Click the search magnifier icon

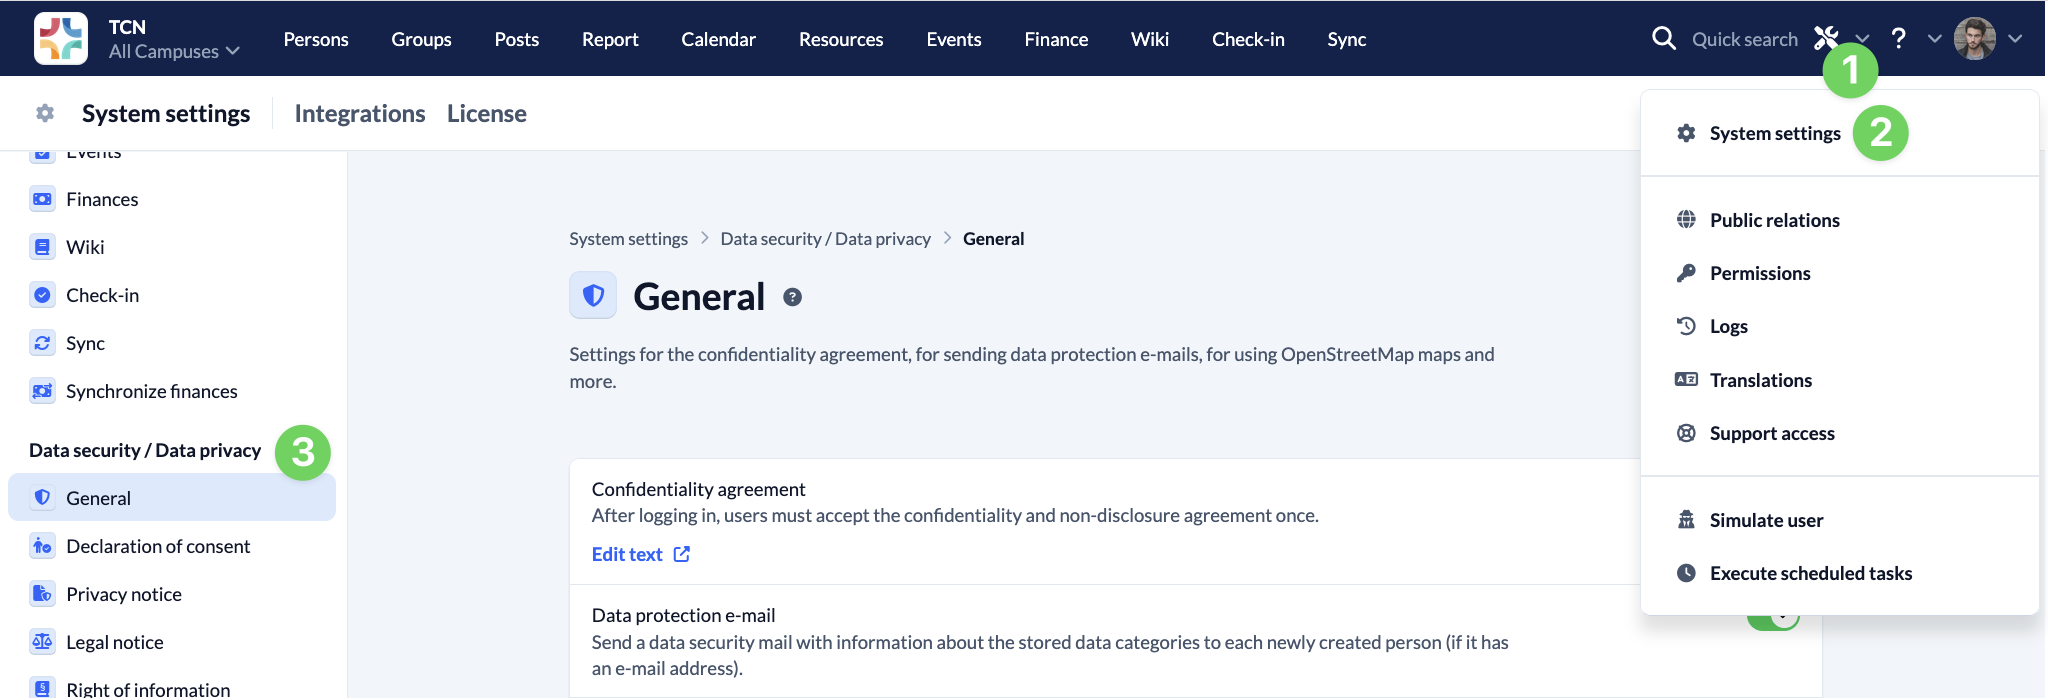[1663, 39]
